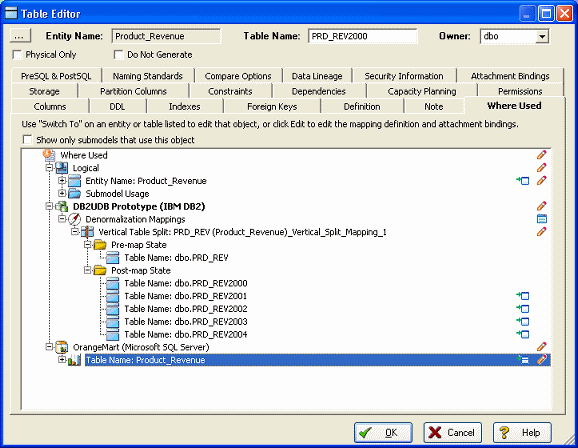This screenshot has width=578, height=448.
Task: Collapse the Post-map State folder
Action: click(x=87, y=270)
